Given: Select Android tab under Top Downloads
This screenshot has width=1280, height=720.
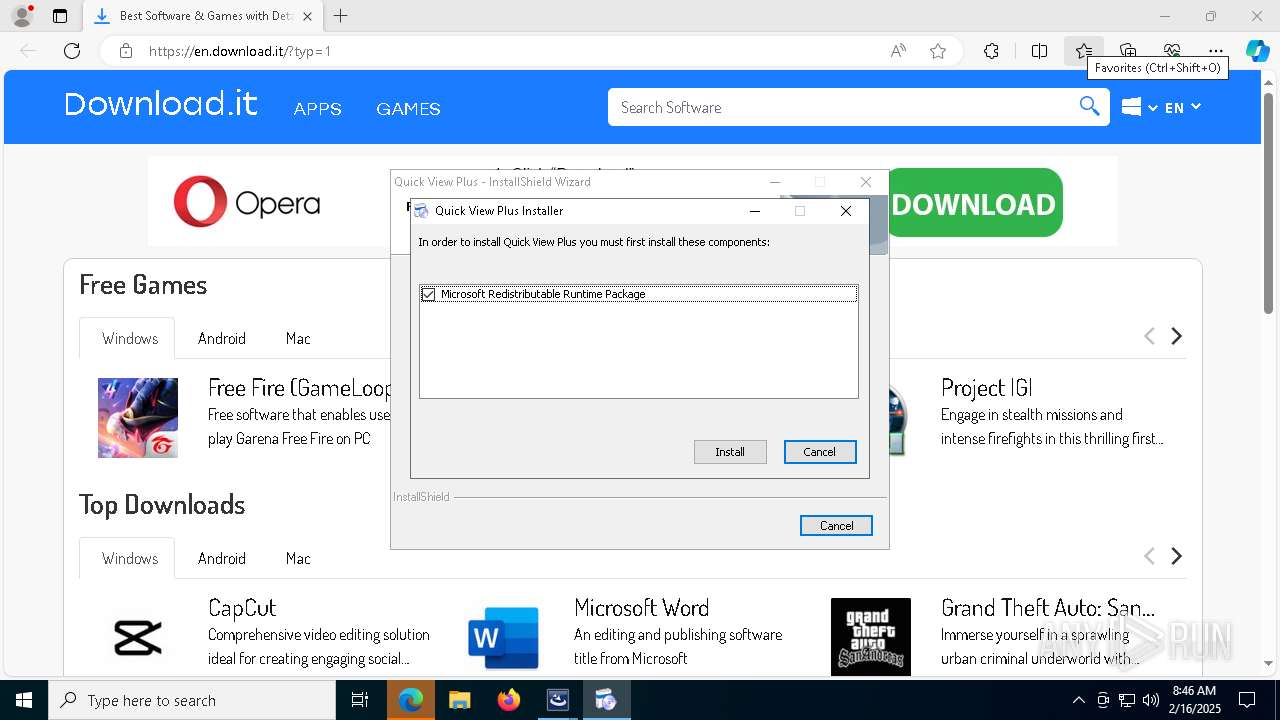Looking at the screenshot, I should [x=222, y=558].
